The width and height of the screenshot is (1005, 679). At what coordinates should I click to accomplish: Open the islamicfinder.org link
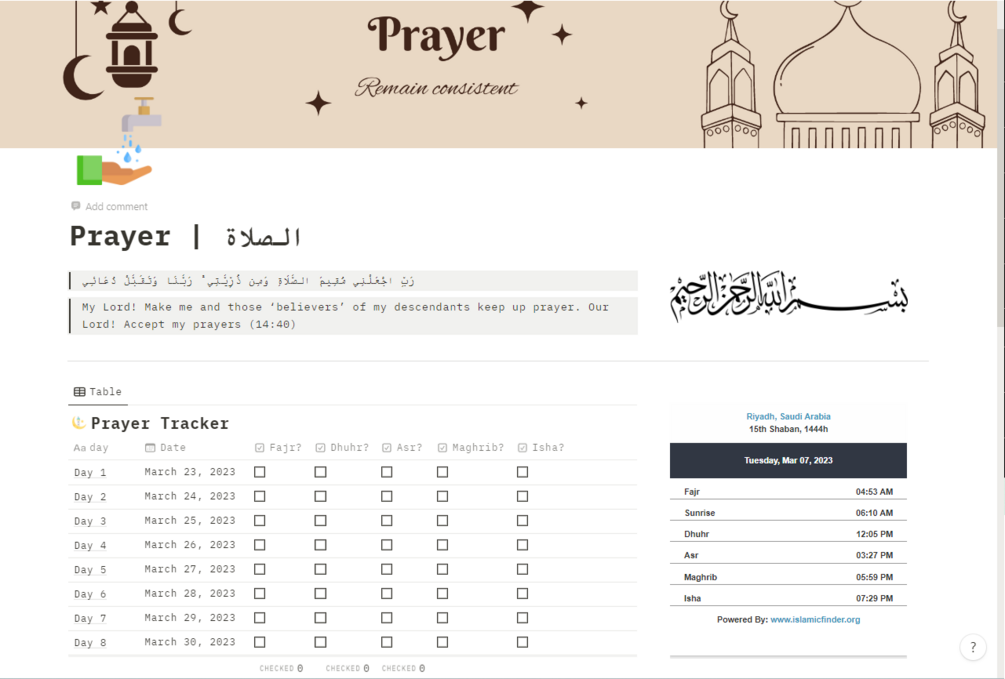(x=815, y=619)
